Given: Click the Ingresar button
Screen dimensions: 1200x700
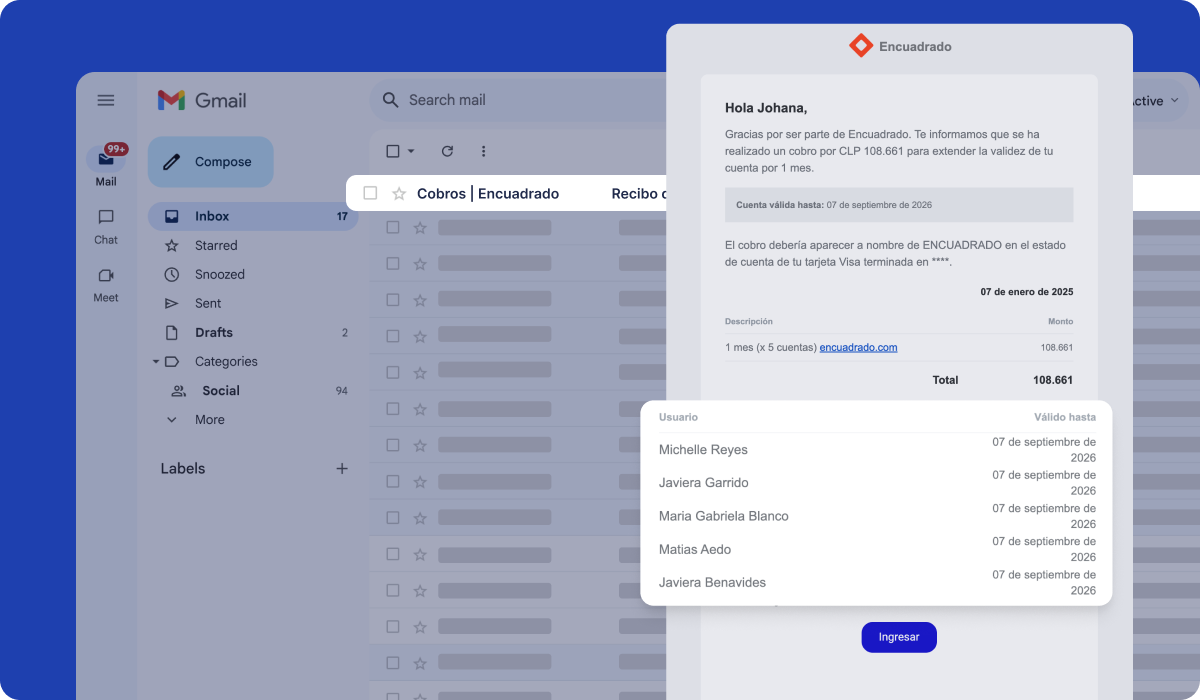Looking at the screenshot, I should coord(899,637).
